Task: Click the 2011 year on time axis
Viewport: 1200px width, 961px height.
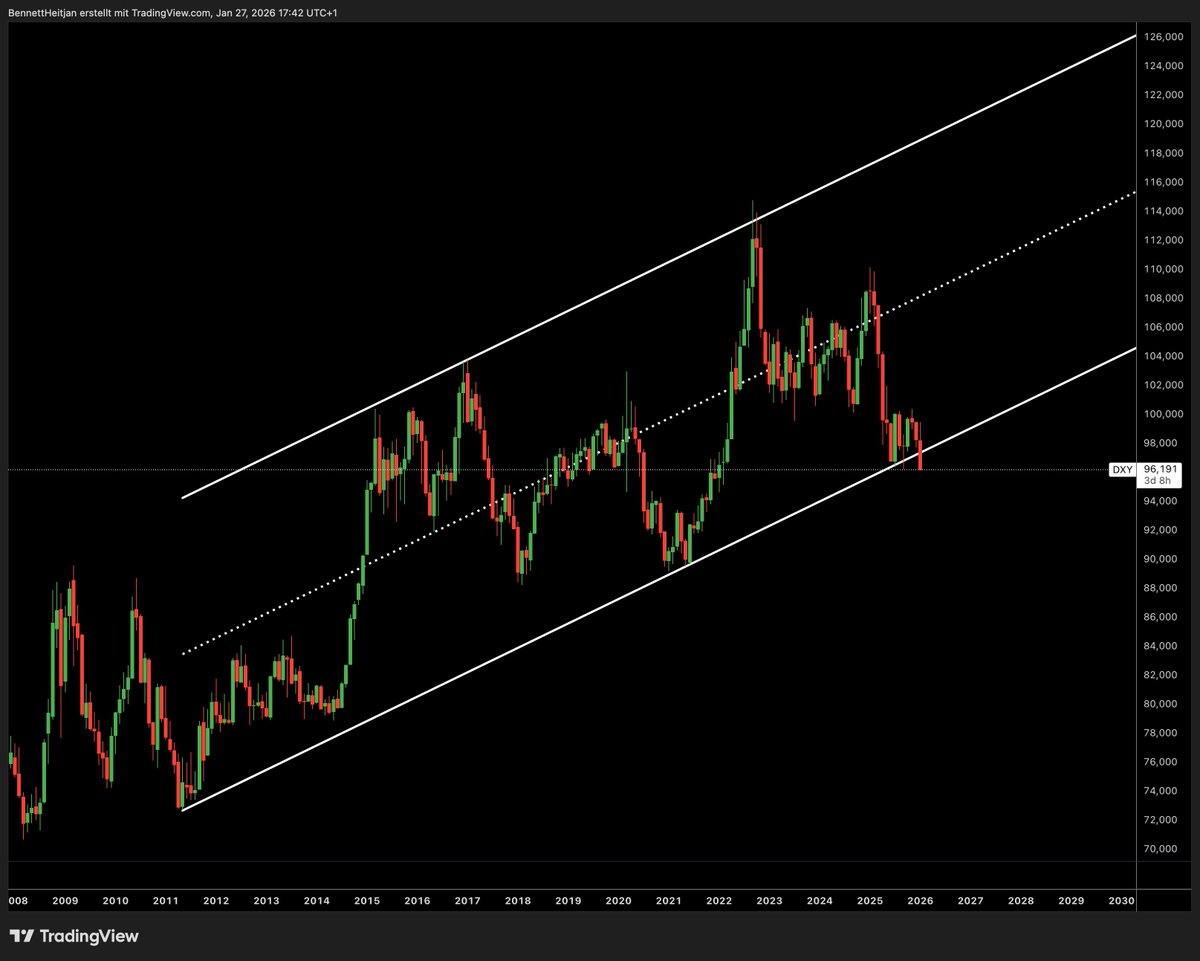Action: (165, 901)
